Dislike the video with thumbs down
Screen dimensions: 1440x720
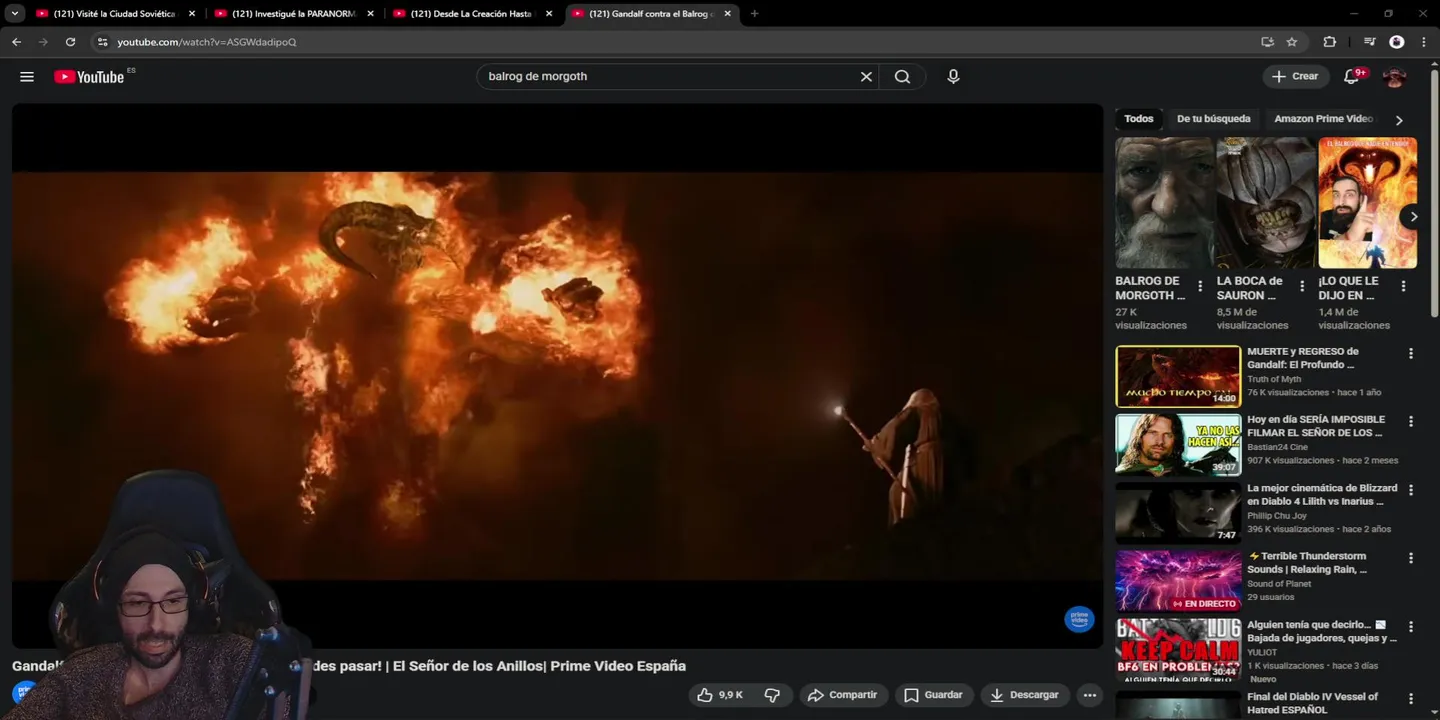[773, 695]
